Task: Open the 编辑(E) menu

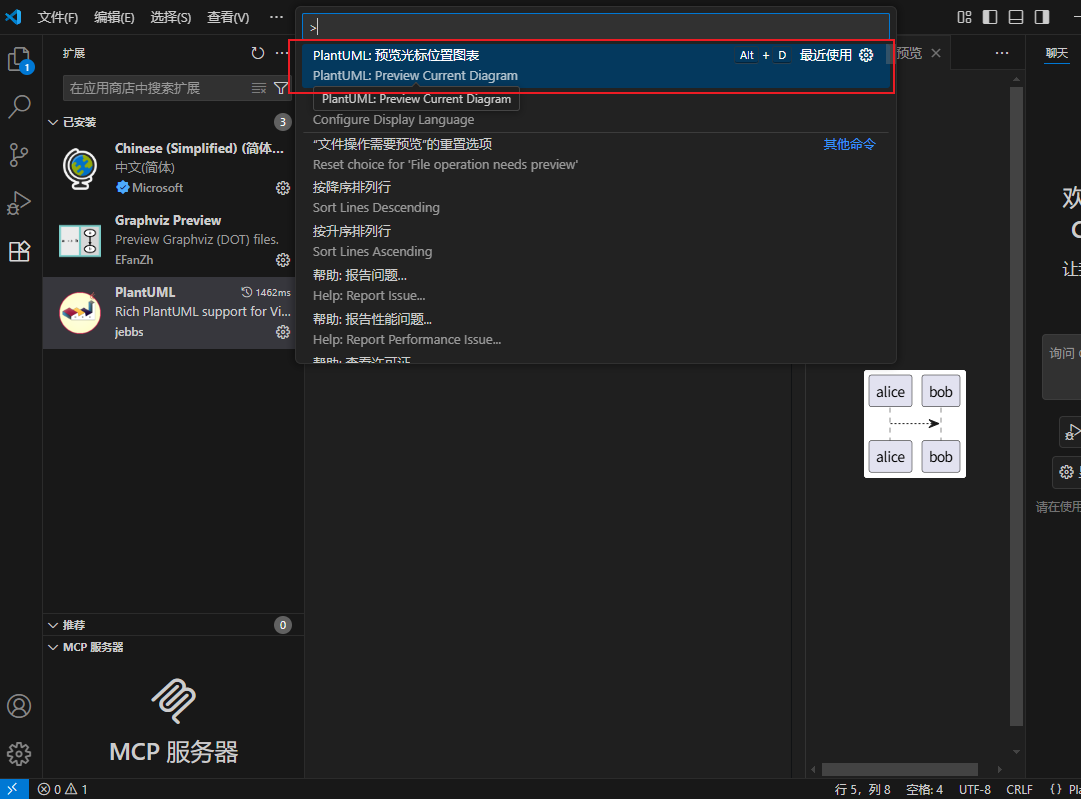Action: coord(114,17)
